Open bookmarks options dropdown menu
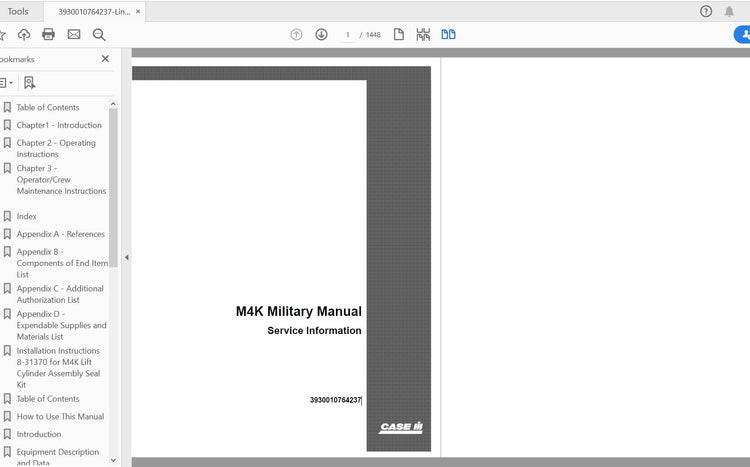Viewport: 750px width, 467px height. click(x=6, y=83)
